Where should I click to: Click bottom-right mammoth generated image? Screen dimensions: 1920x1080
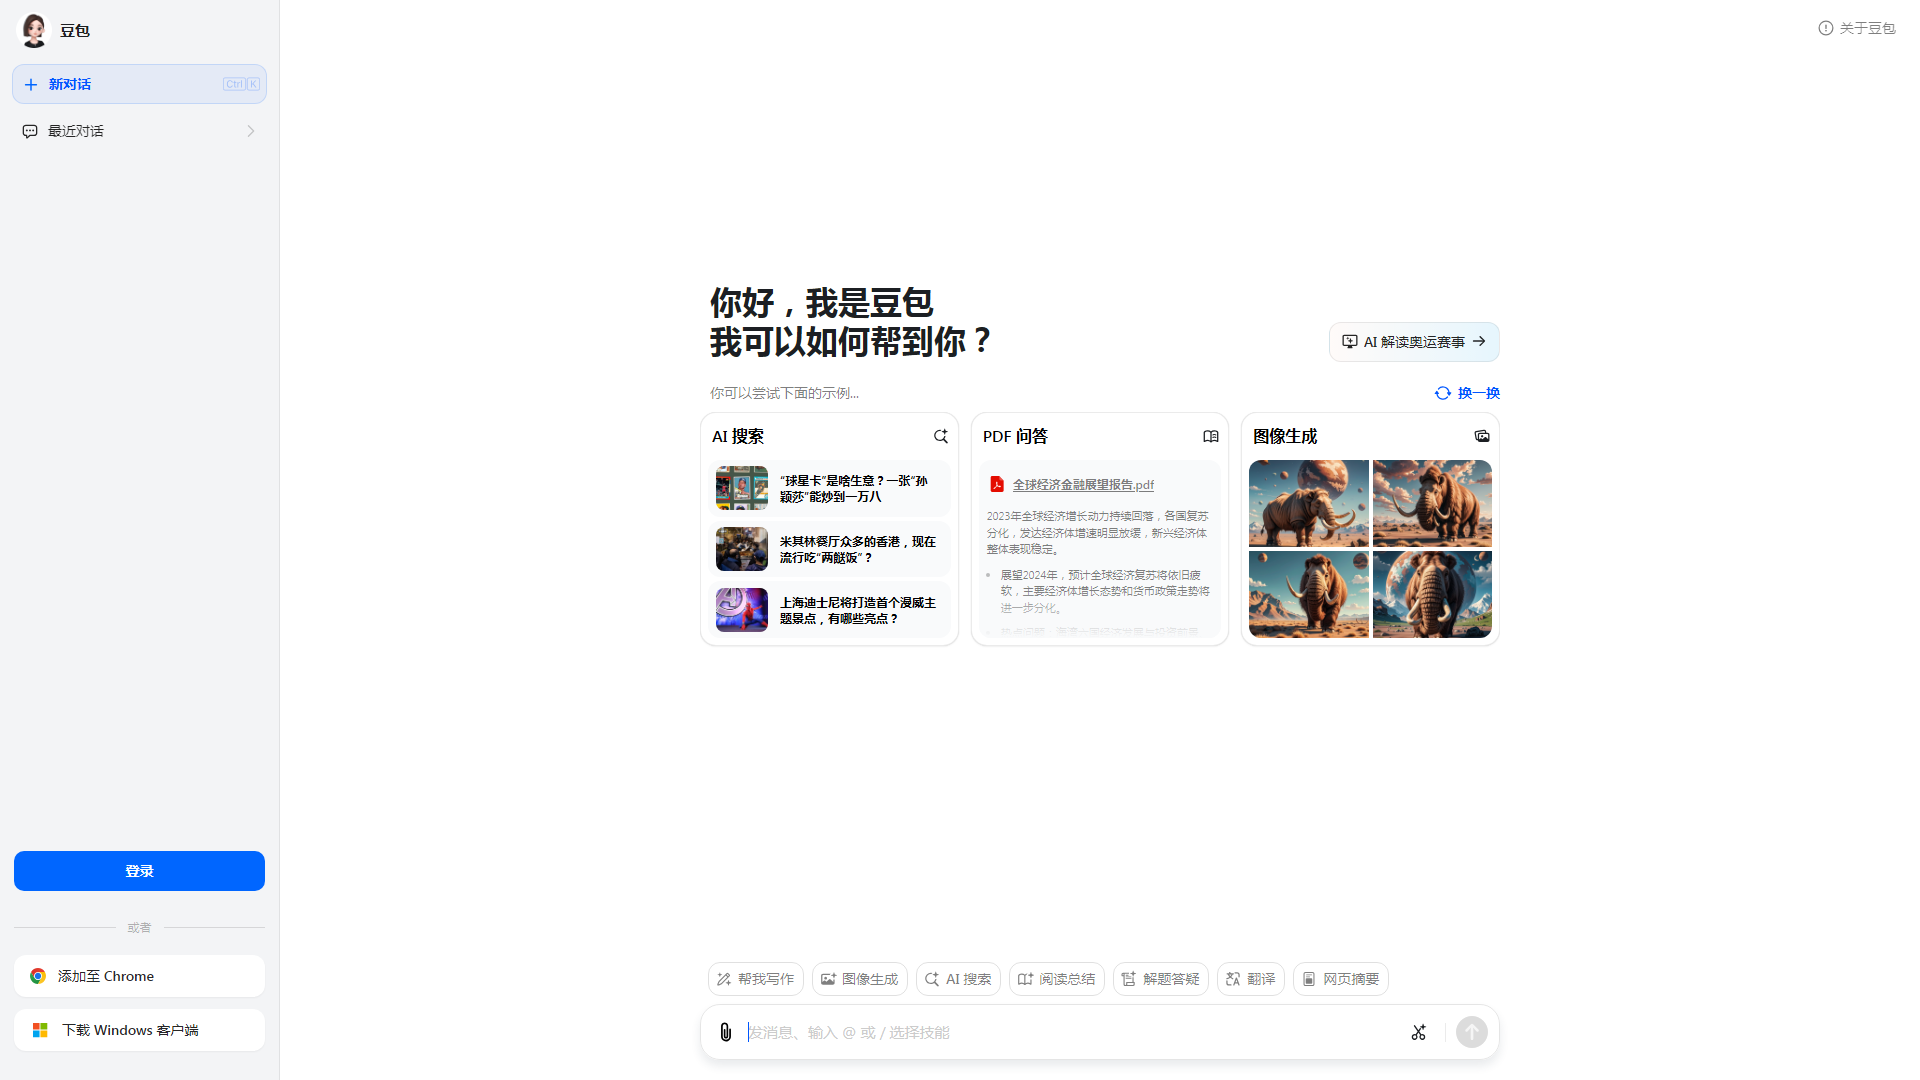(x=1432, y=594)
